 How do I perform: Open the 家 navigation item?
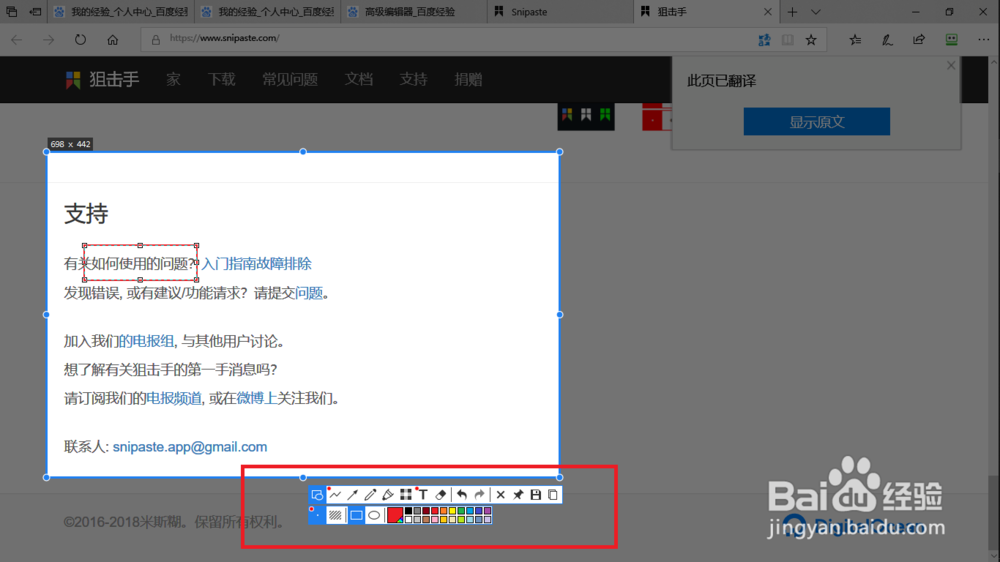click(x=173, y=79)
